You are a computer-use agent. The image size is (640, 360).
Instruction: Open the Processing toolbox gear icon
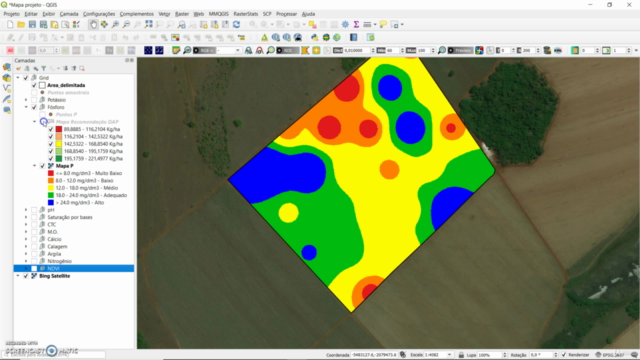(x=345, y=25)
